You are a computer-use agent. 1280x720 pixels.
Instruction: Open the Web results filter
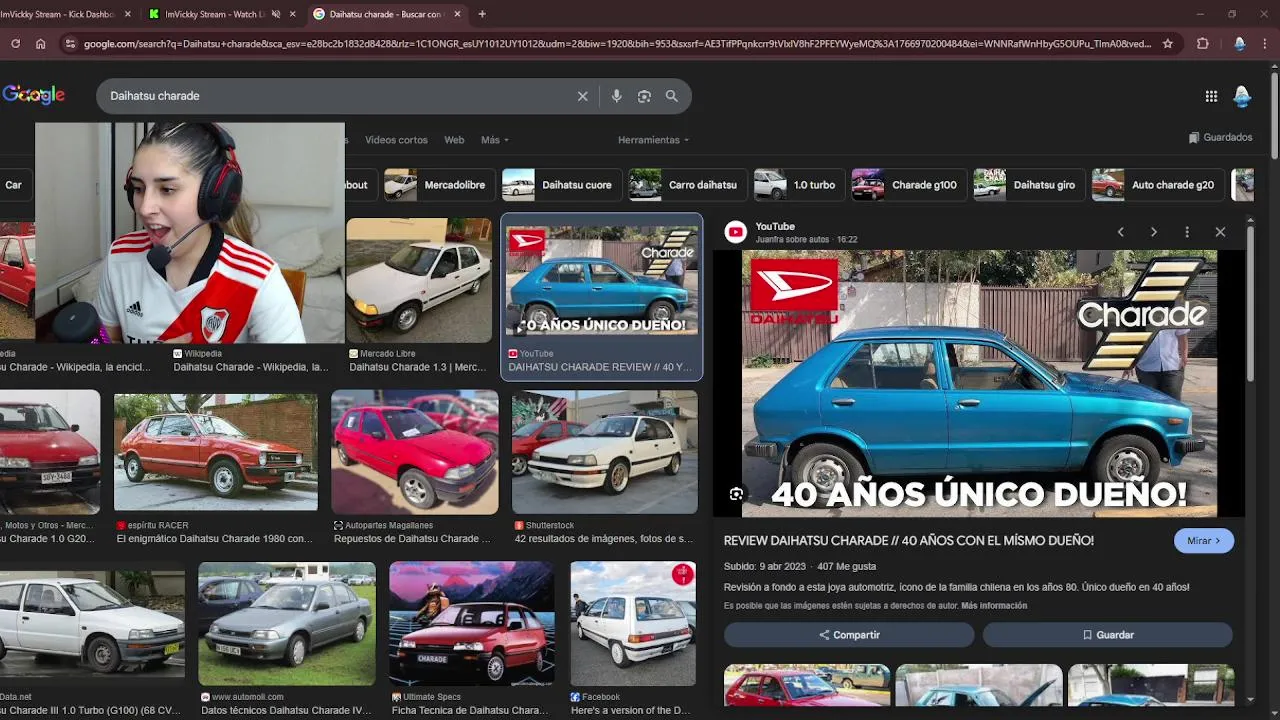pyautogui.click(x=454, y=140)
